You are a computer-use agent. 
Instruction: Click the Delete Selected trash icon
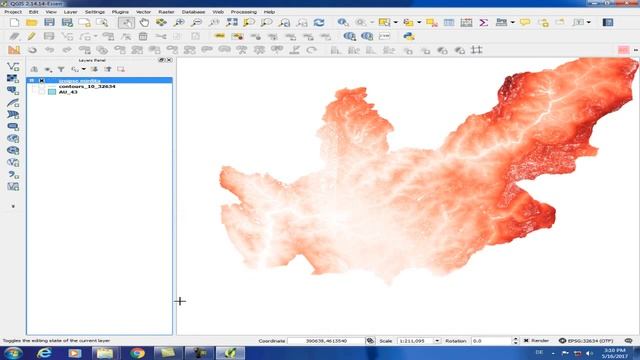(143, 36)
